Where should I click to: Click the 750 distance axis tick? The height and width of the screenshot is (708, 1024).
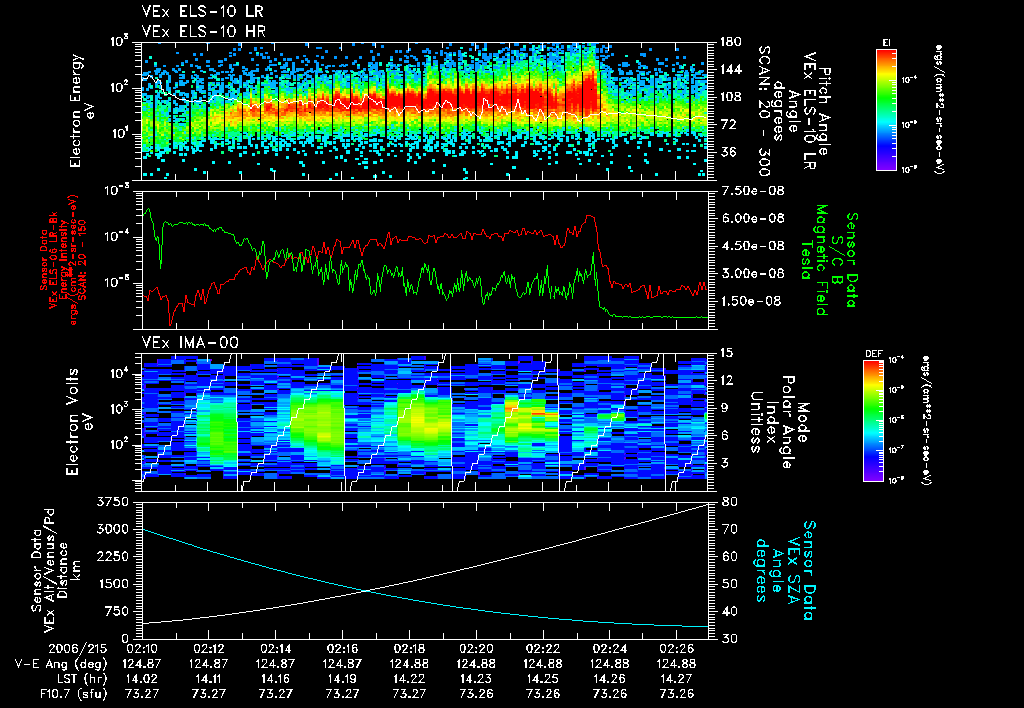pyautogui.click(x=116, y=611)
